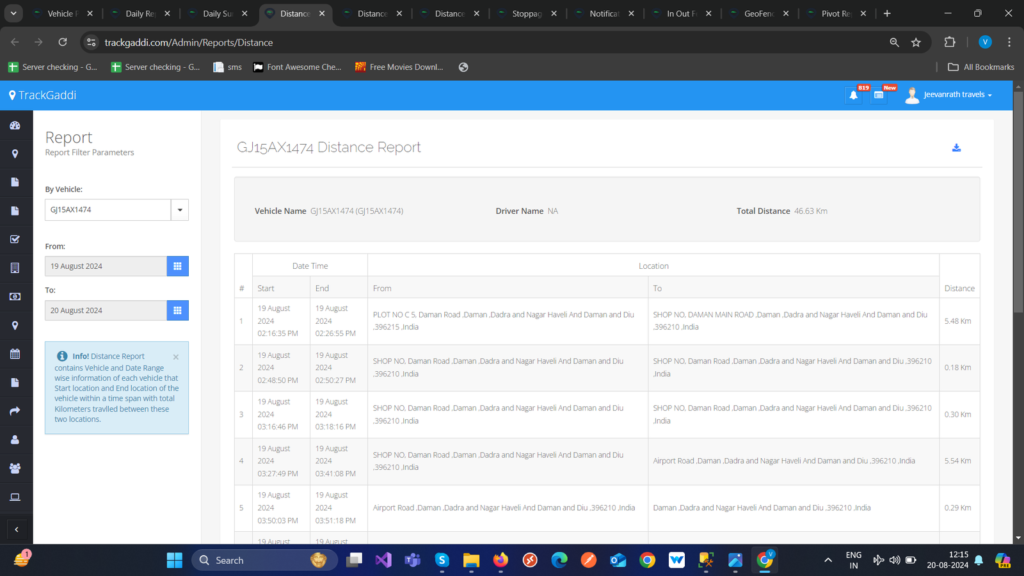Click the From date field 19 August 2024
This screenshot has width=1024, height=576.
(106, 266)
